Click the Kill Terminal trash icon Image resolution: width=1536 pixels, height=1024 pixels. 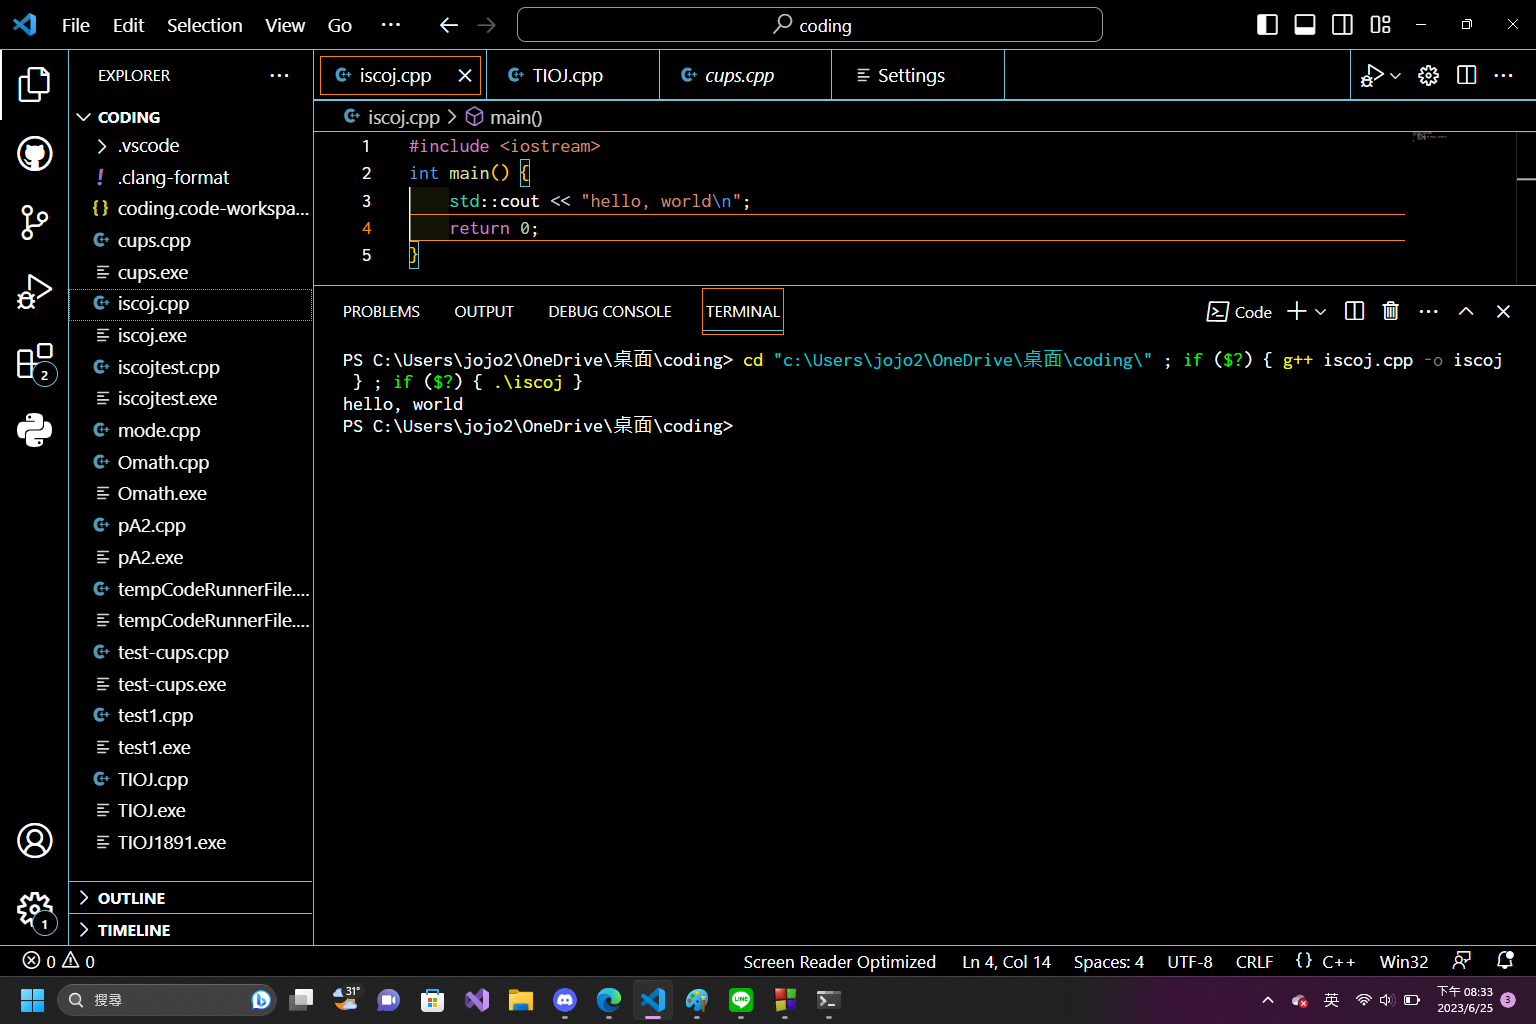click(x=1390, y=311)
